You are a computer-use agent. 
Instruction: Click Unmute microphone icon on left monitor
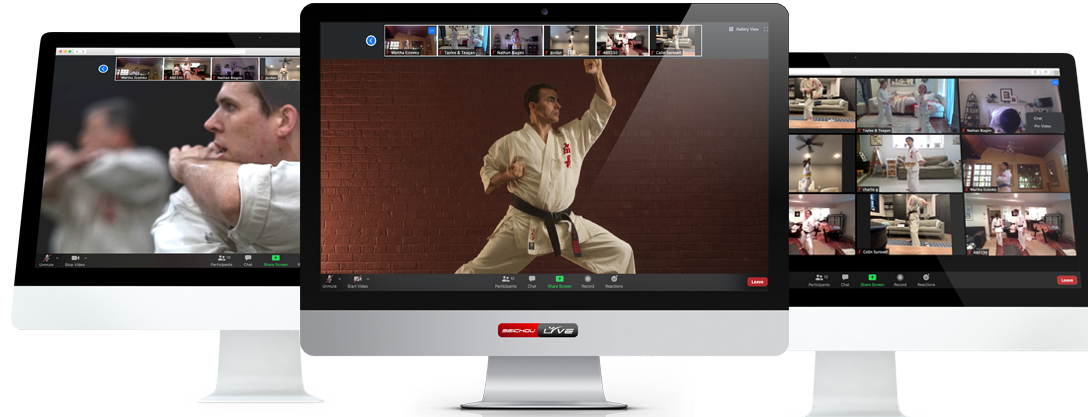click(x=46, y=258)
